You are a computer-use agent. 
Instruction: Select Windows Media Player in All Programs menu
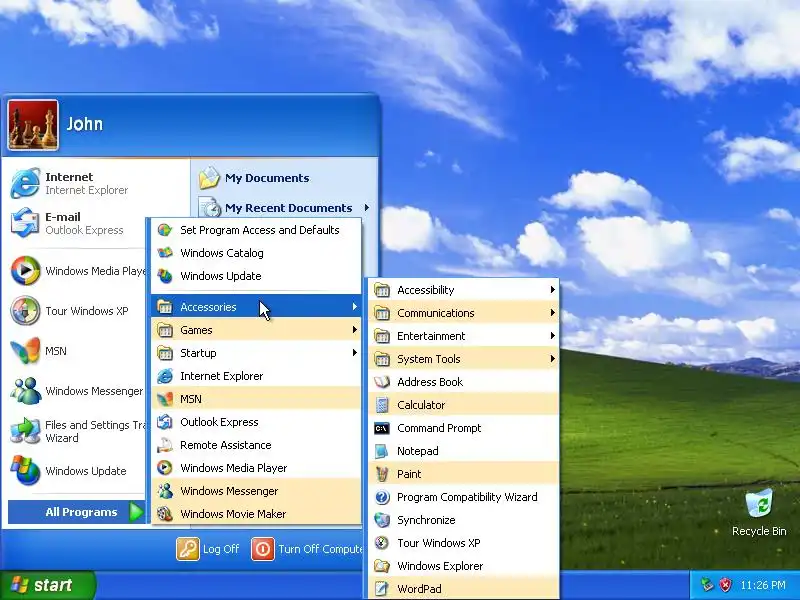point(256,468)
